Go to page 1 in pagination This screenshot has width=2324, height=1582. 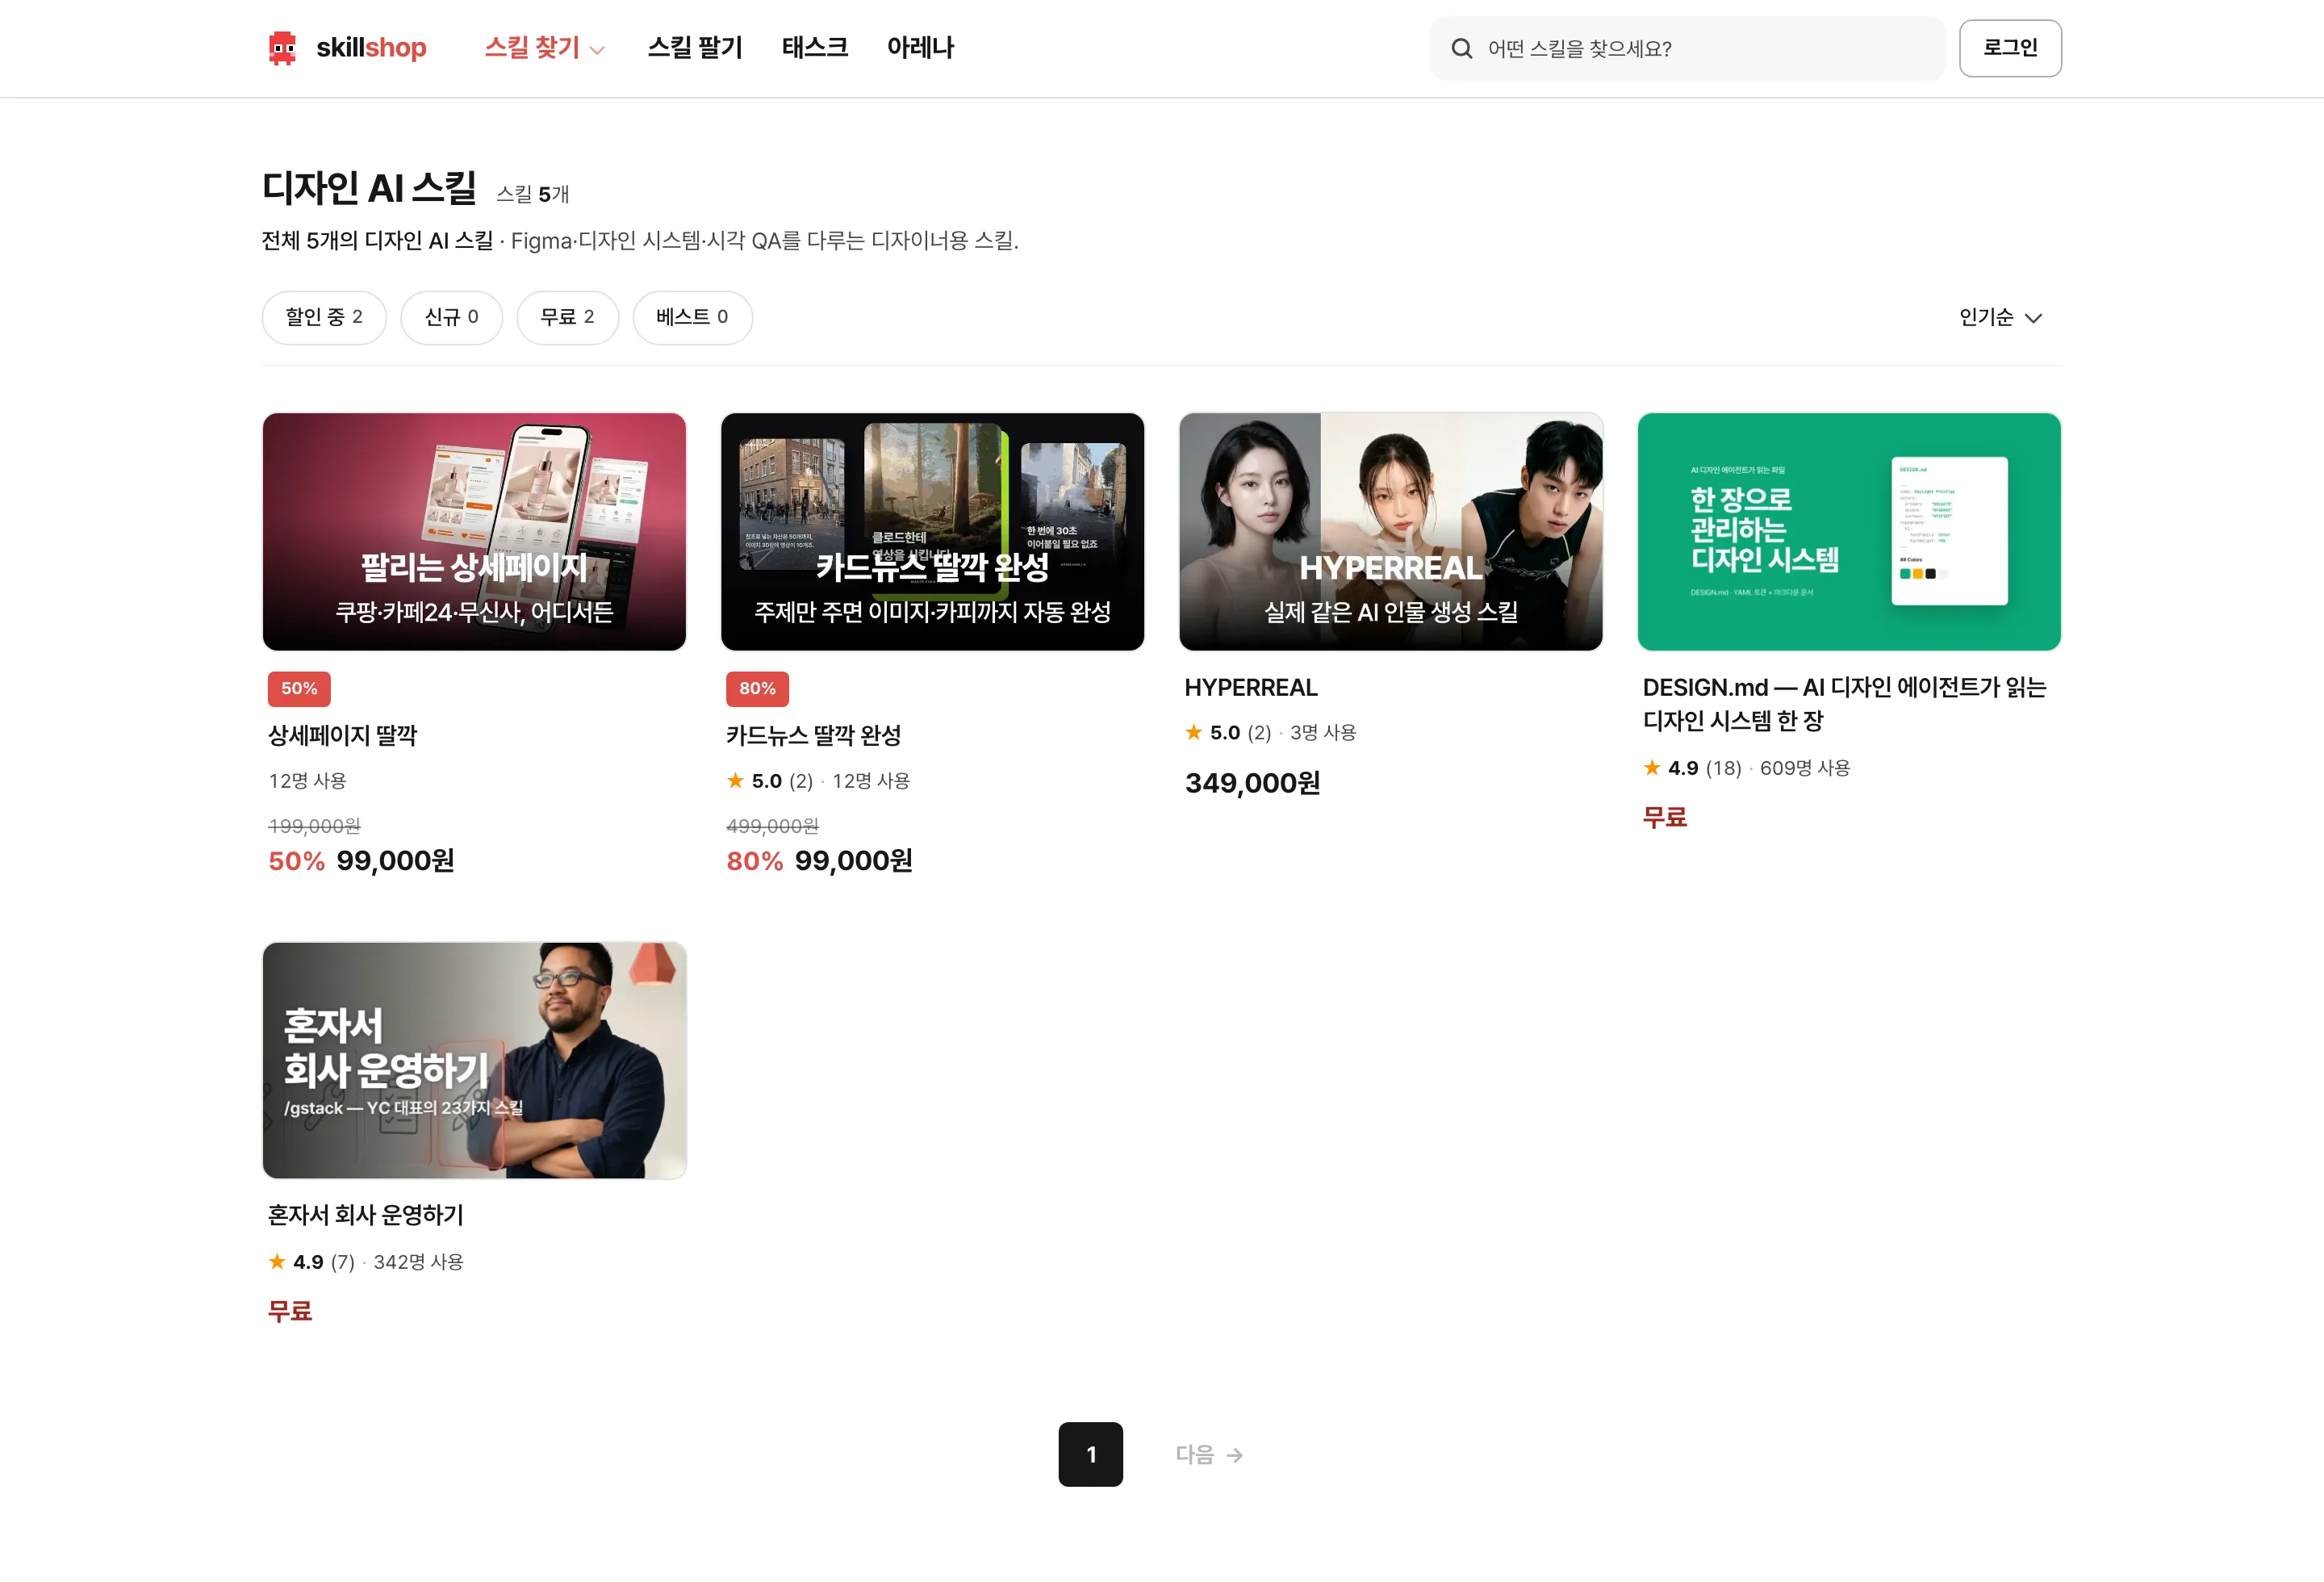click(x=1090, y=1454)
